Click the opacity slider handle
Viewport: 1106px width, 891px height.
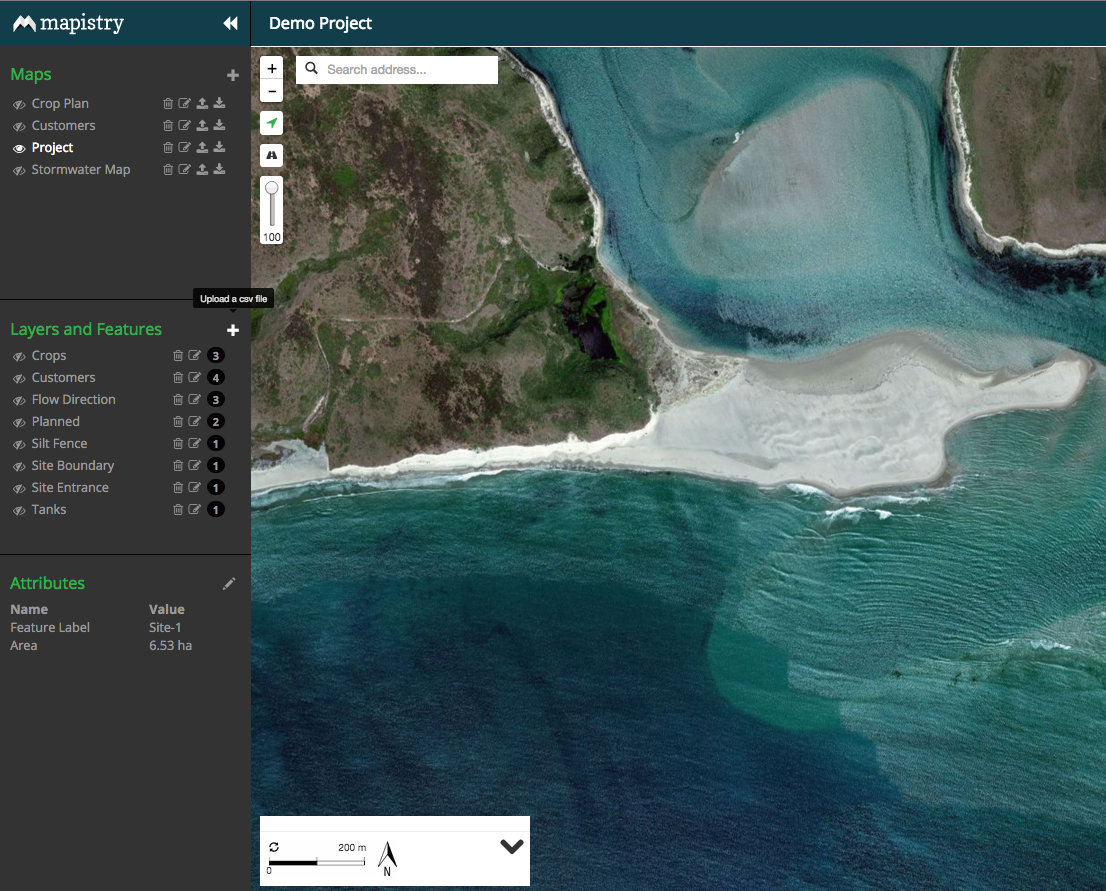click(271, 188)
